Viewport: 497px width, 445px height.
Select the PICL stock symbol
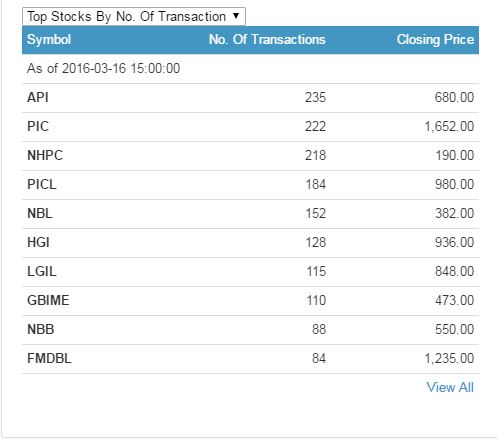click(42, 185)
